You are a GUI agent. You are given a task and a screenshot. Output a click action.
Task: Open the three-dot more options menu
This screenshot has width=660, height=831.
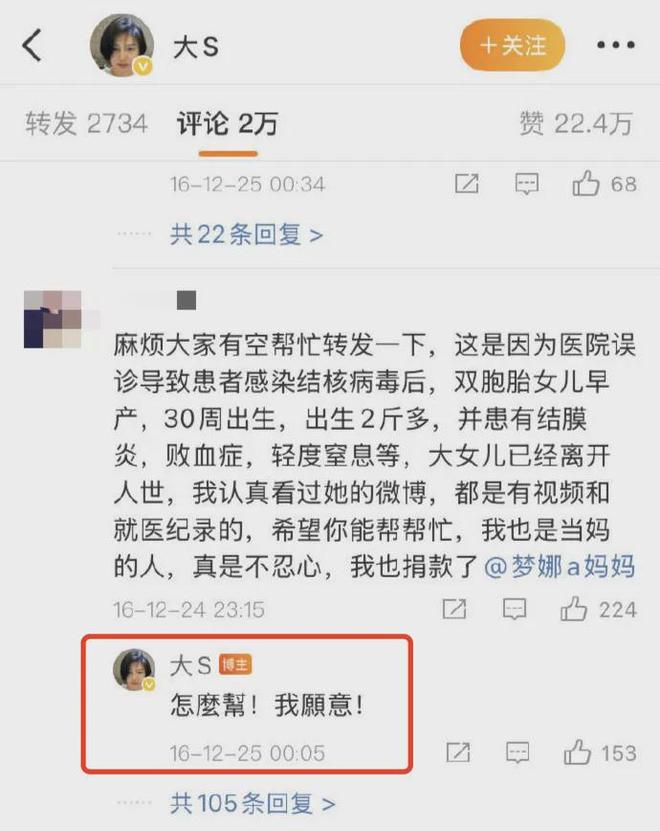[x=615, y=45]
